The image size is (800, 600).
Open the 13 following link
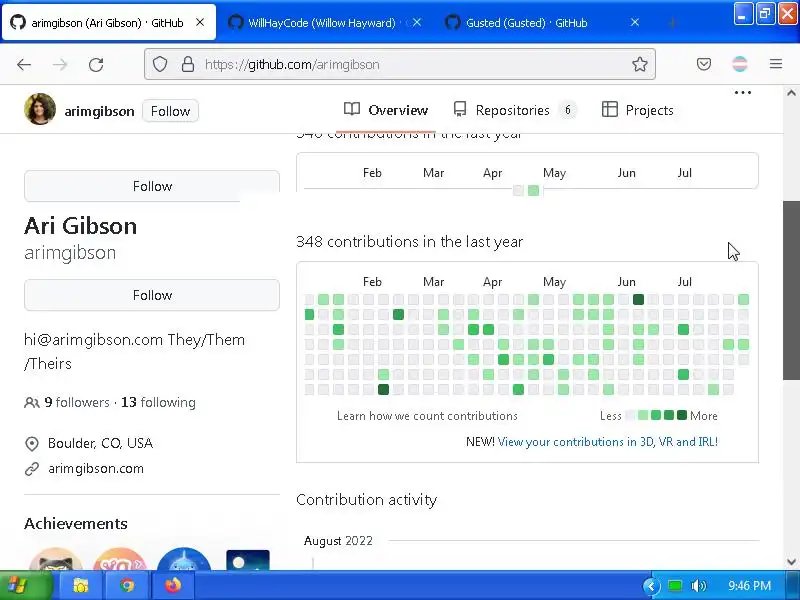(x=158, y=403)
